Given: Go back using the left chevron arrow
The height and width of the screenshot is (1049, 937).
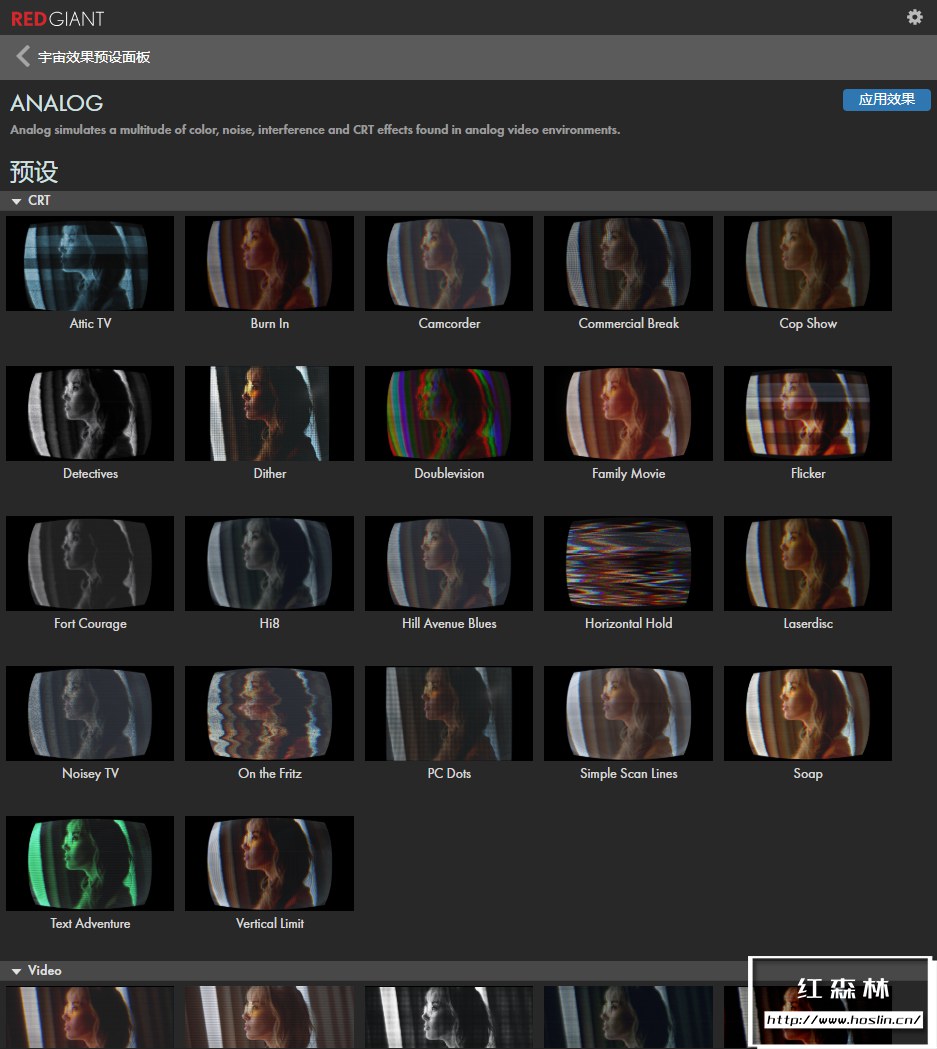Looking at the screenshot, I should pyautogui.click(x=23, y=56).
